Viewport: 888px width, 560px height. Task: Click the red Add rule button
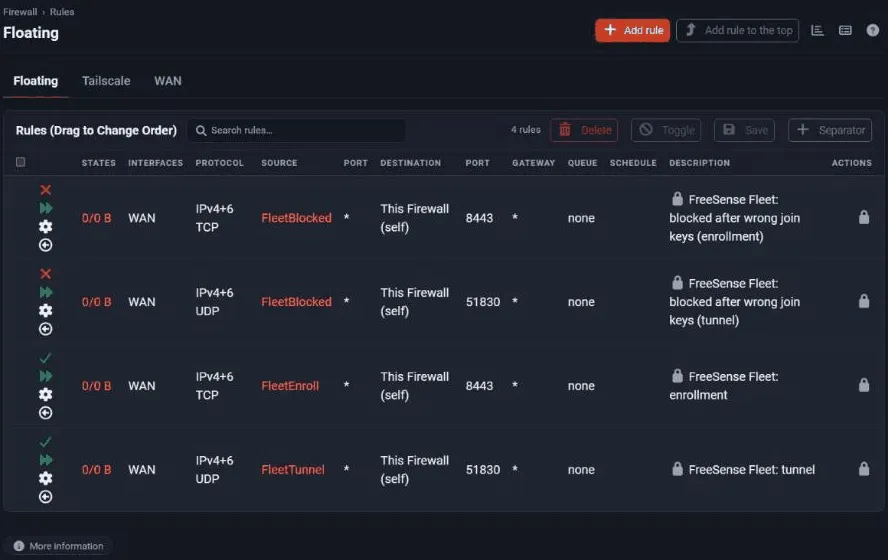(633, 31)
